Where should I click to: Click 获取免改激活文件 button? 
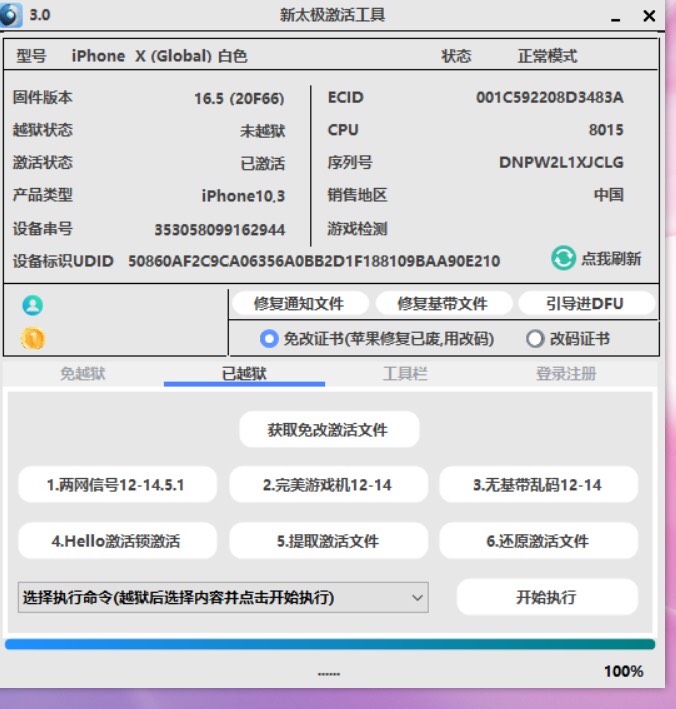click(x=329, y=429)
